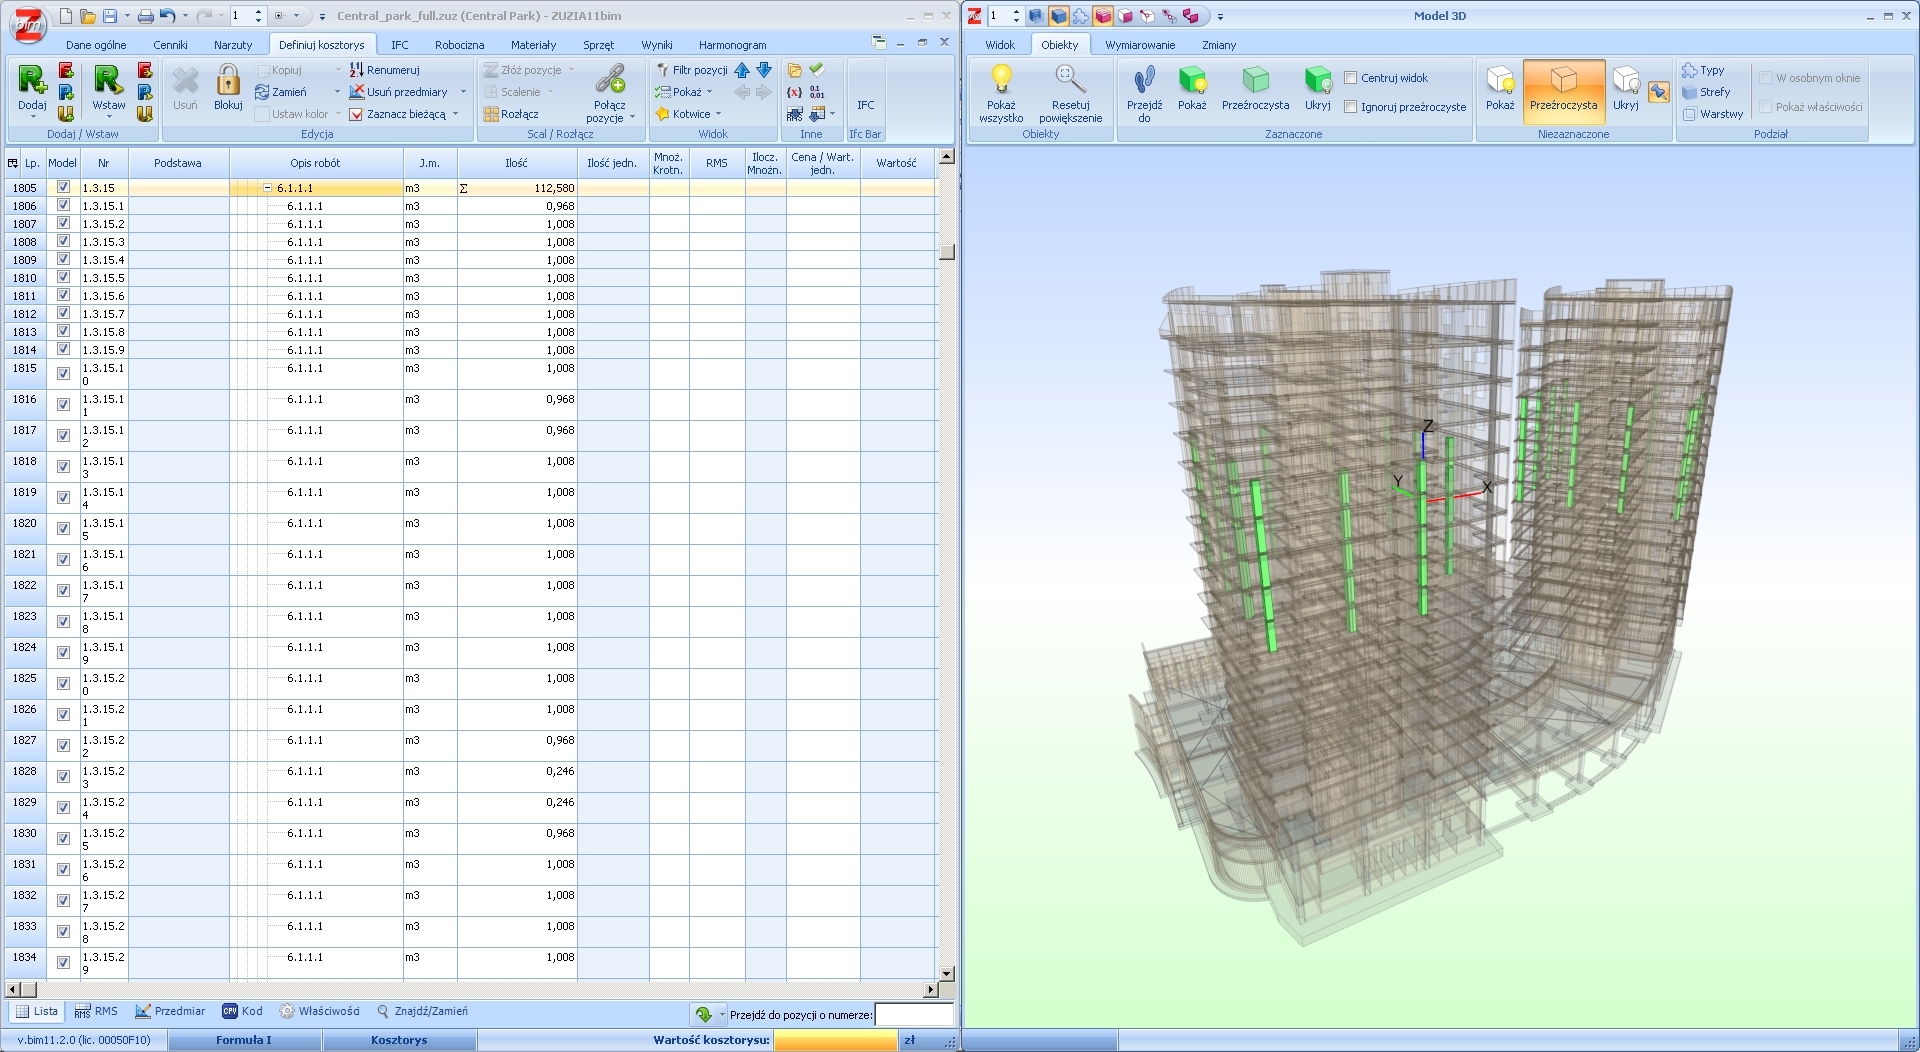The width and height of the screenshot is (1920, 1052).
Task: Toggle the Ignoruj przeźroczyste checkbox
Action: [1351, 107]
